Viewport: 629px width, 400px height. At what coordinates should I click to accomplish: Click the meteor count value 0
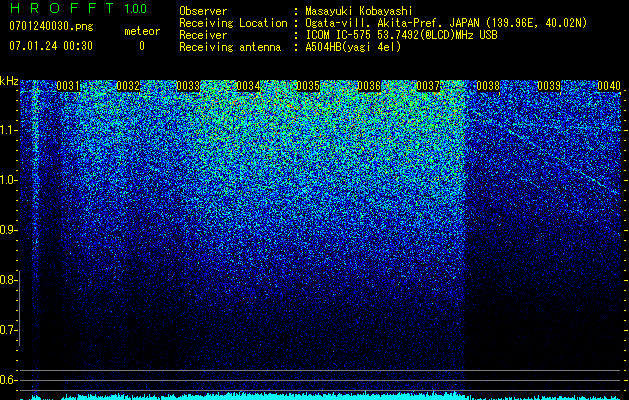(x=142, y=46)
